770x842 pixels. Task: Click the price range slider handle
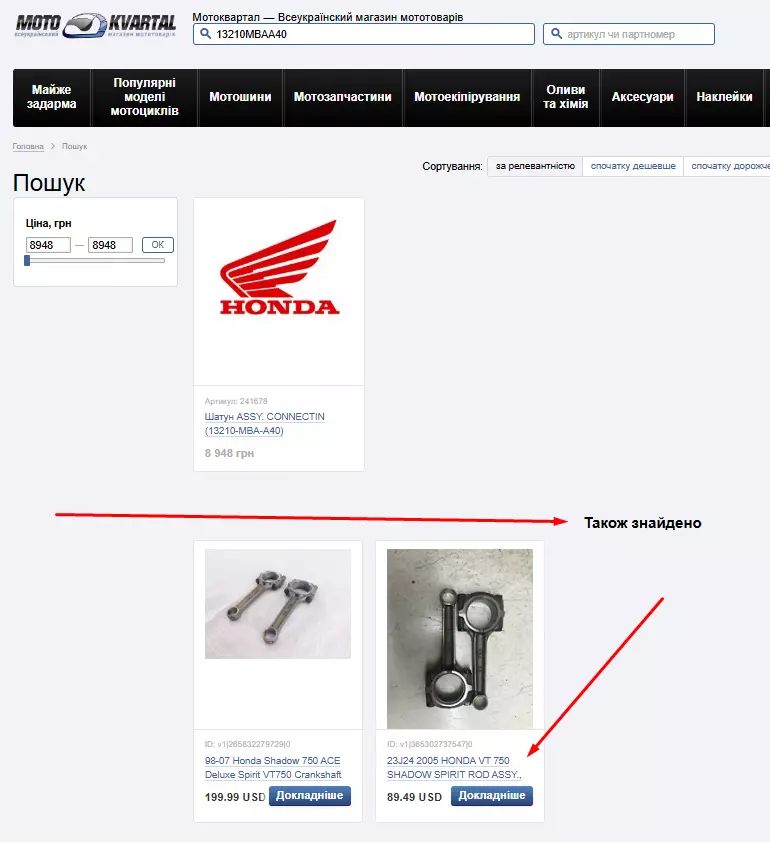pos(27,260)
